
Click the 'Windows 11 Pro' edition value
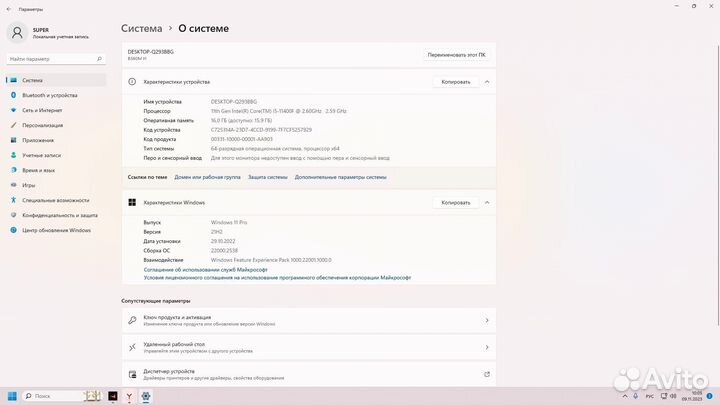pyautogui.click(x=229, y=222)
